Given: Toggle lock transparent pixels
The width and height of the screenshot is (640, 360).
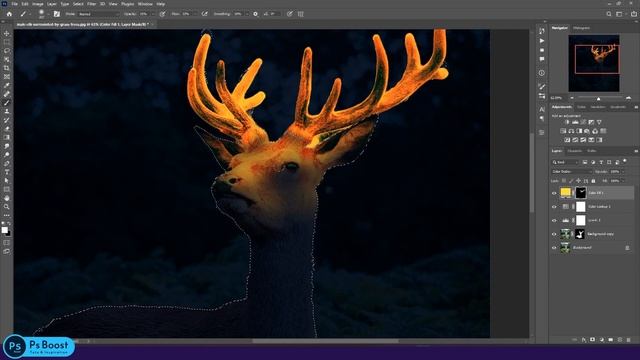Looking at the screenshot, I should 564,181.
